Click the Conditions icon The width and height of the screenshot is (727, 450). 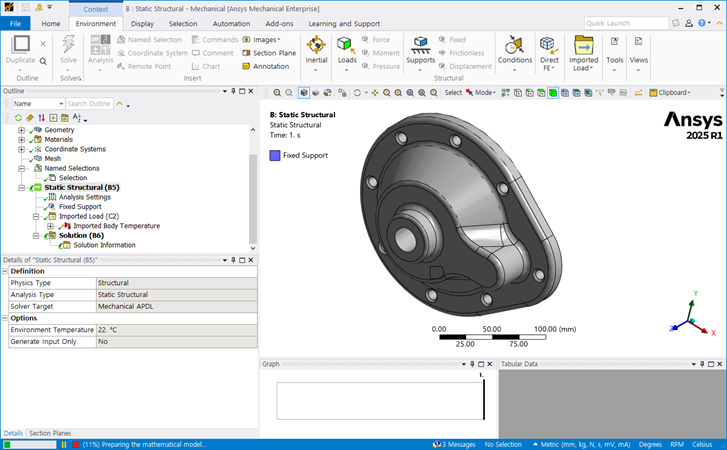tap(515, 44)
